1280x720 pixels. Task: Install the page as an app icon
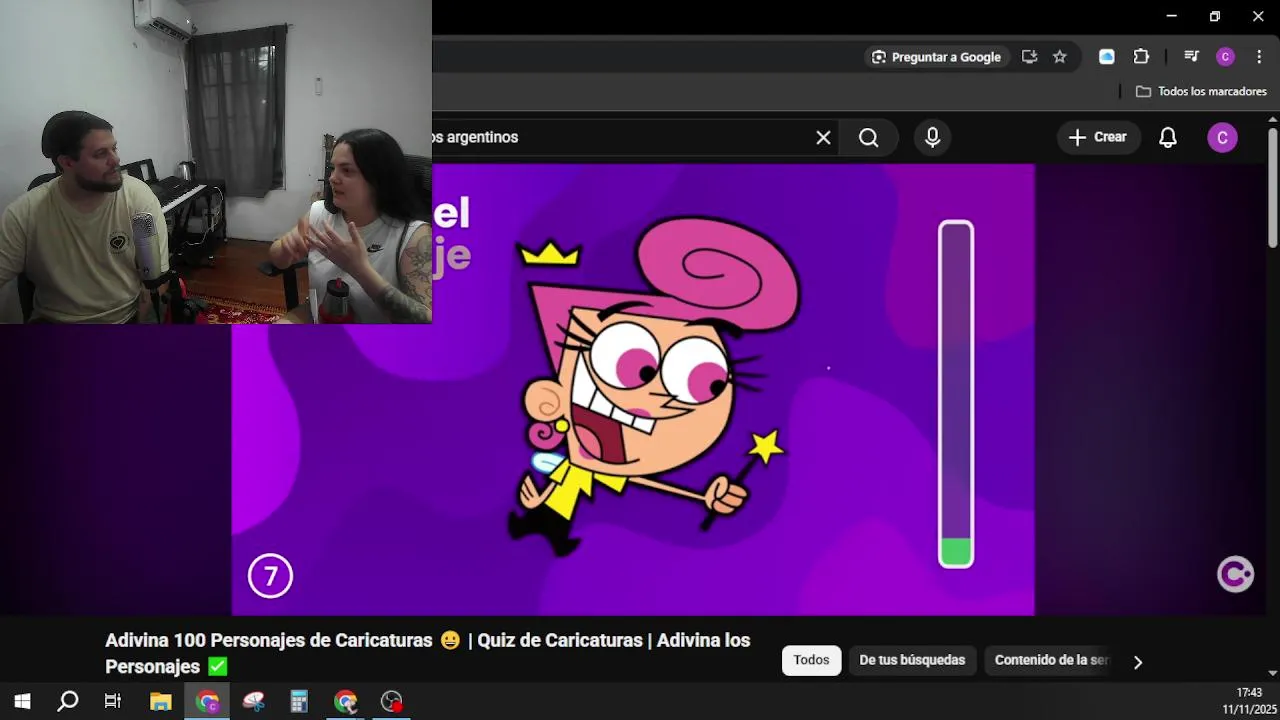1029,57
